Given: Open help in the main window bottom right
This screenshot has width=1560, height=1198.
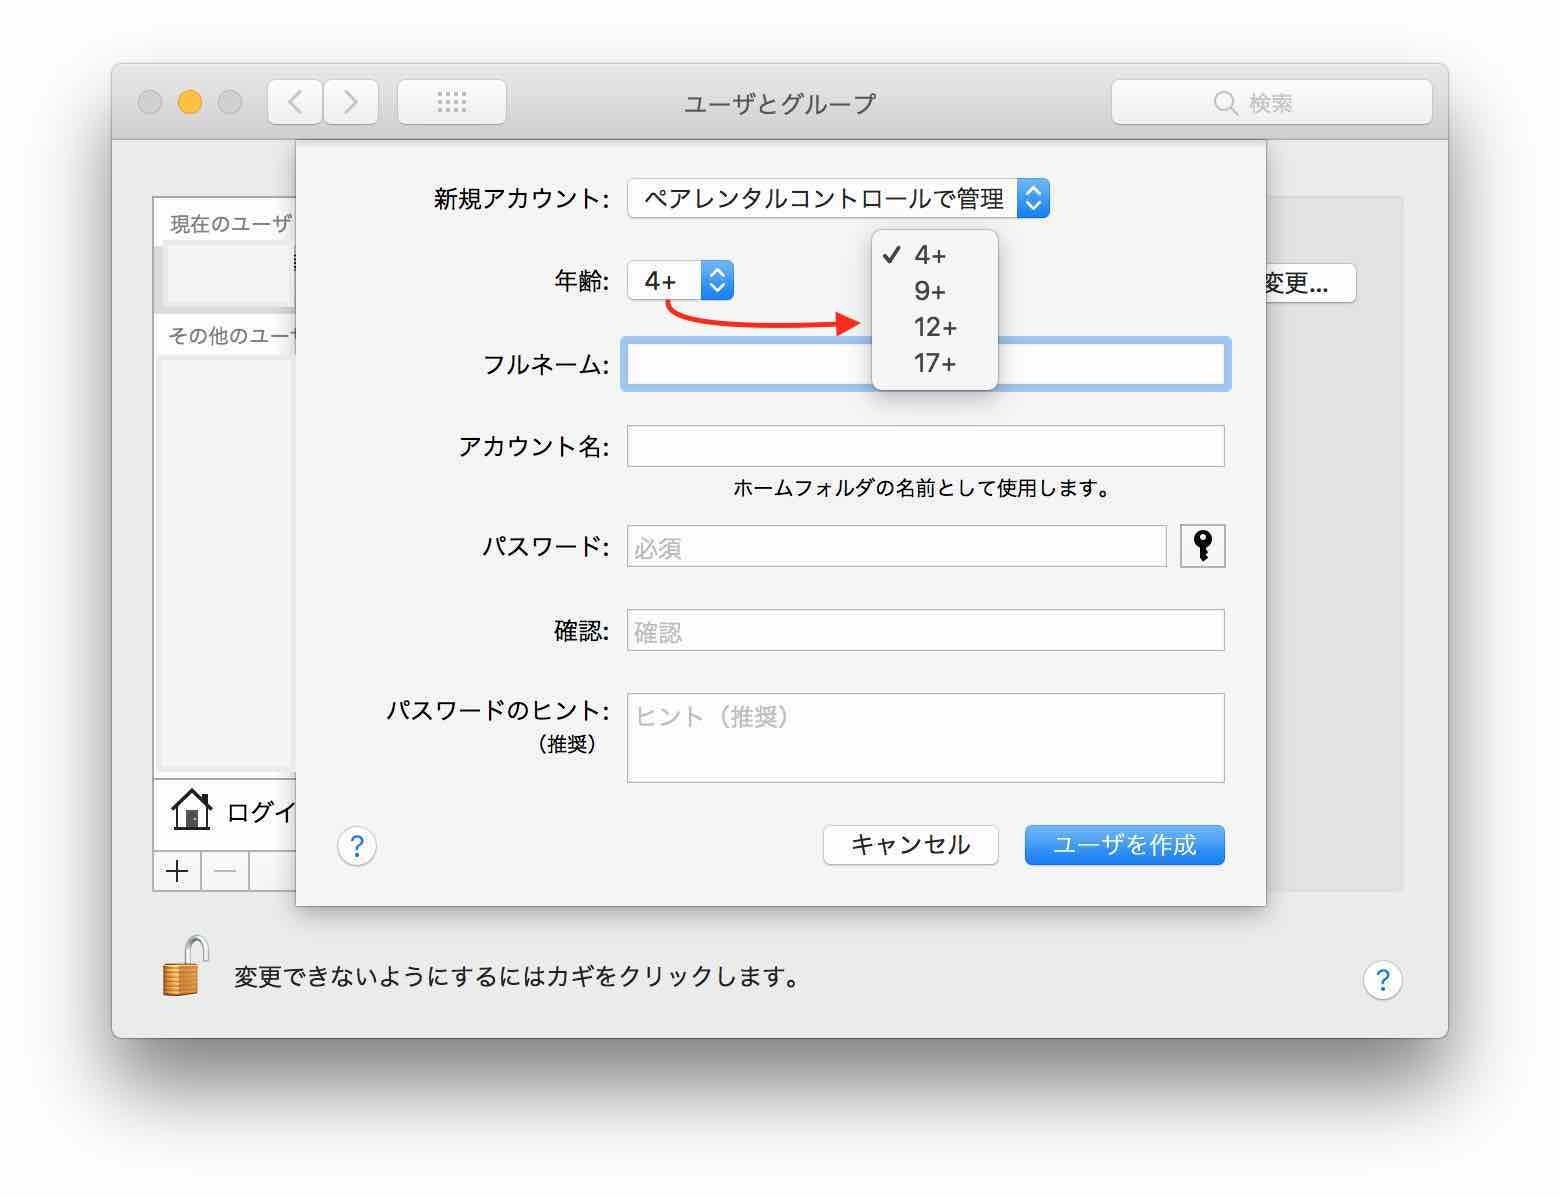Looking at the screenshot, I should tap(1382, 980).
